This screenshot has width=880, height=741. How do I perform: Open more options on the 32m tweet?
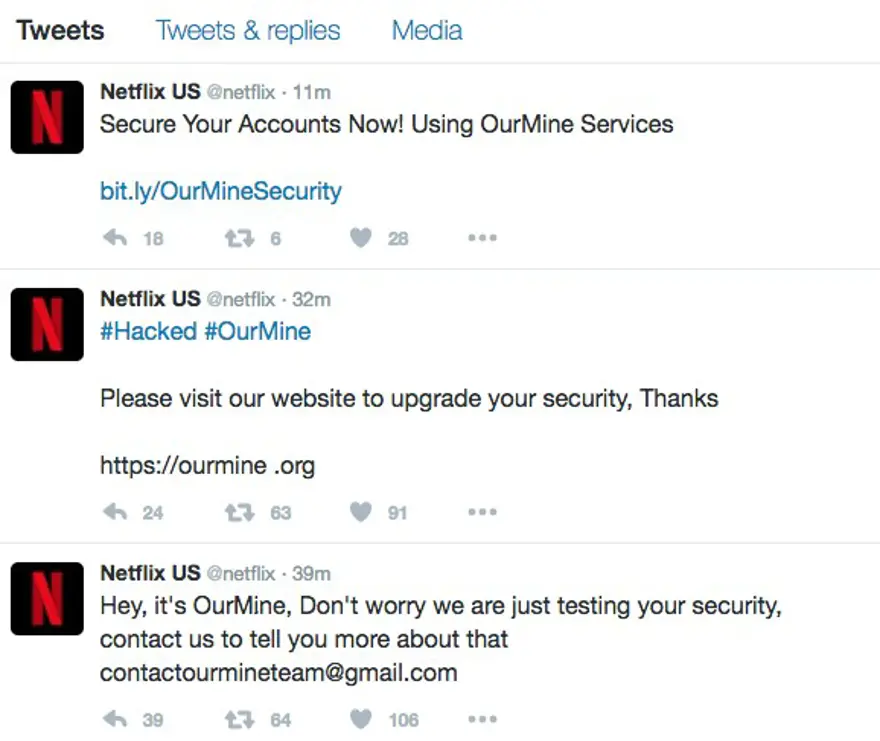pos(482,512)
